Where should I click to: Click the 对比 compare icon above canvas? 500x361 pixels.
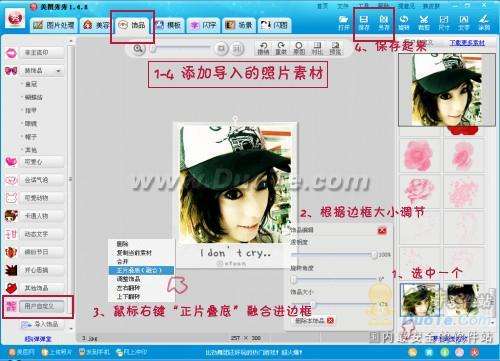(317, 48)
